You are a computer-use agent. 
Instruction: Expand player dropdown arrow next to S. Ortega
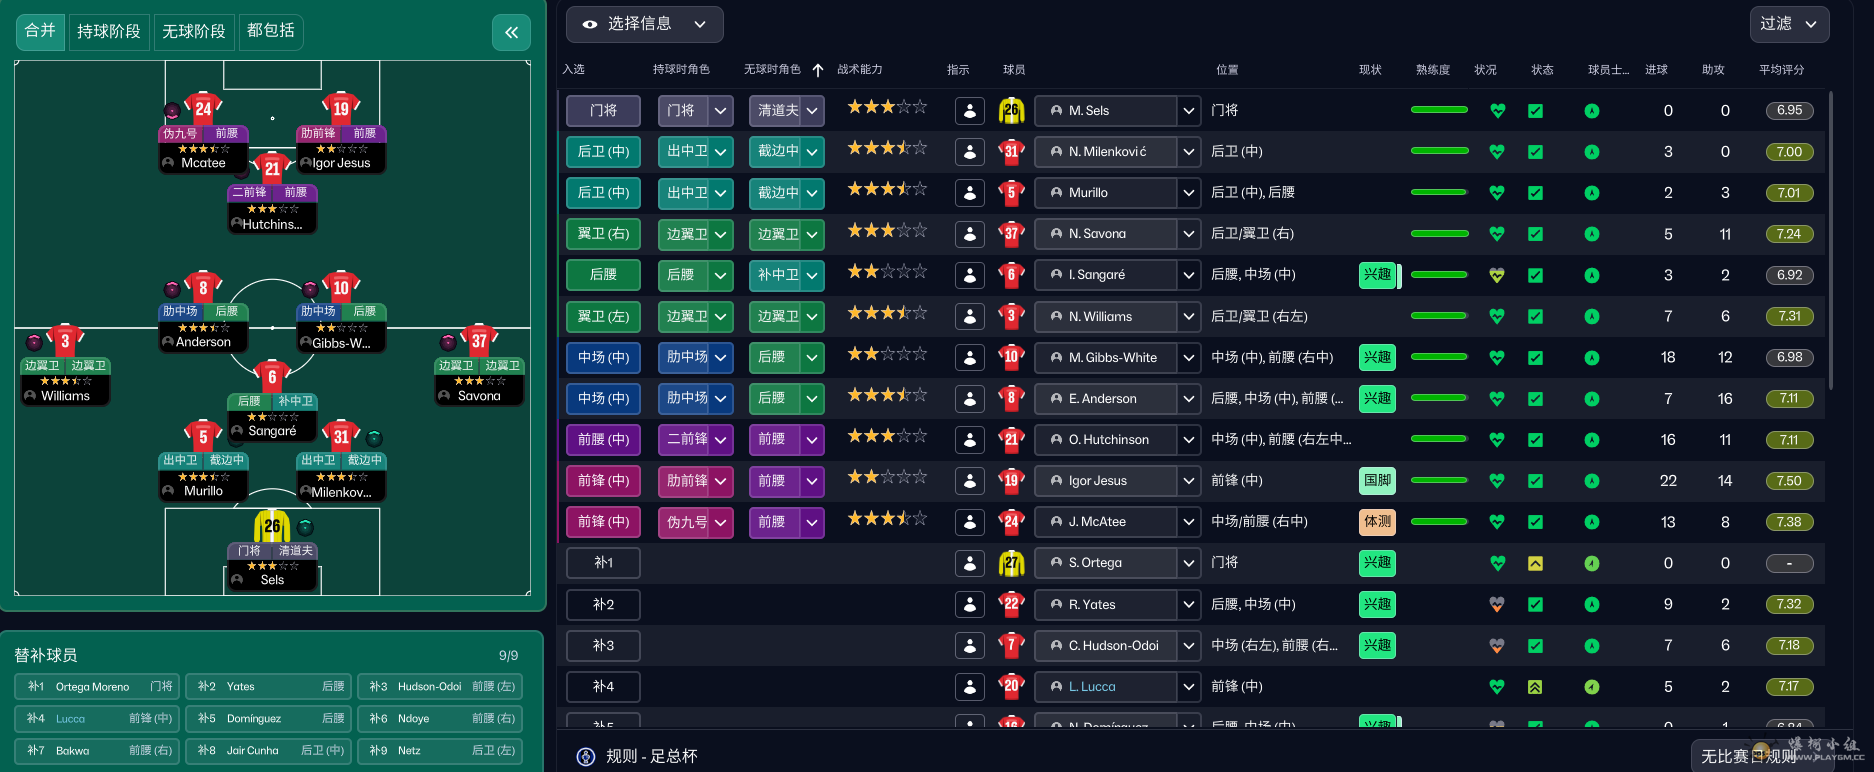point(1188,563)
